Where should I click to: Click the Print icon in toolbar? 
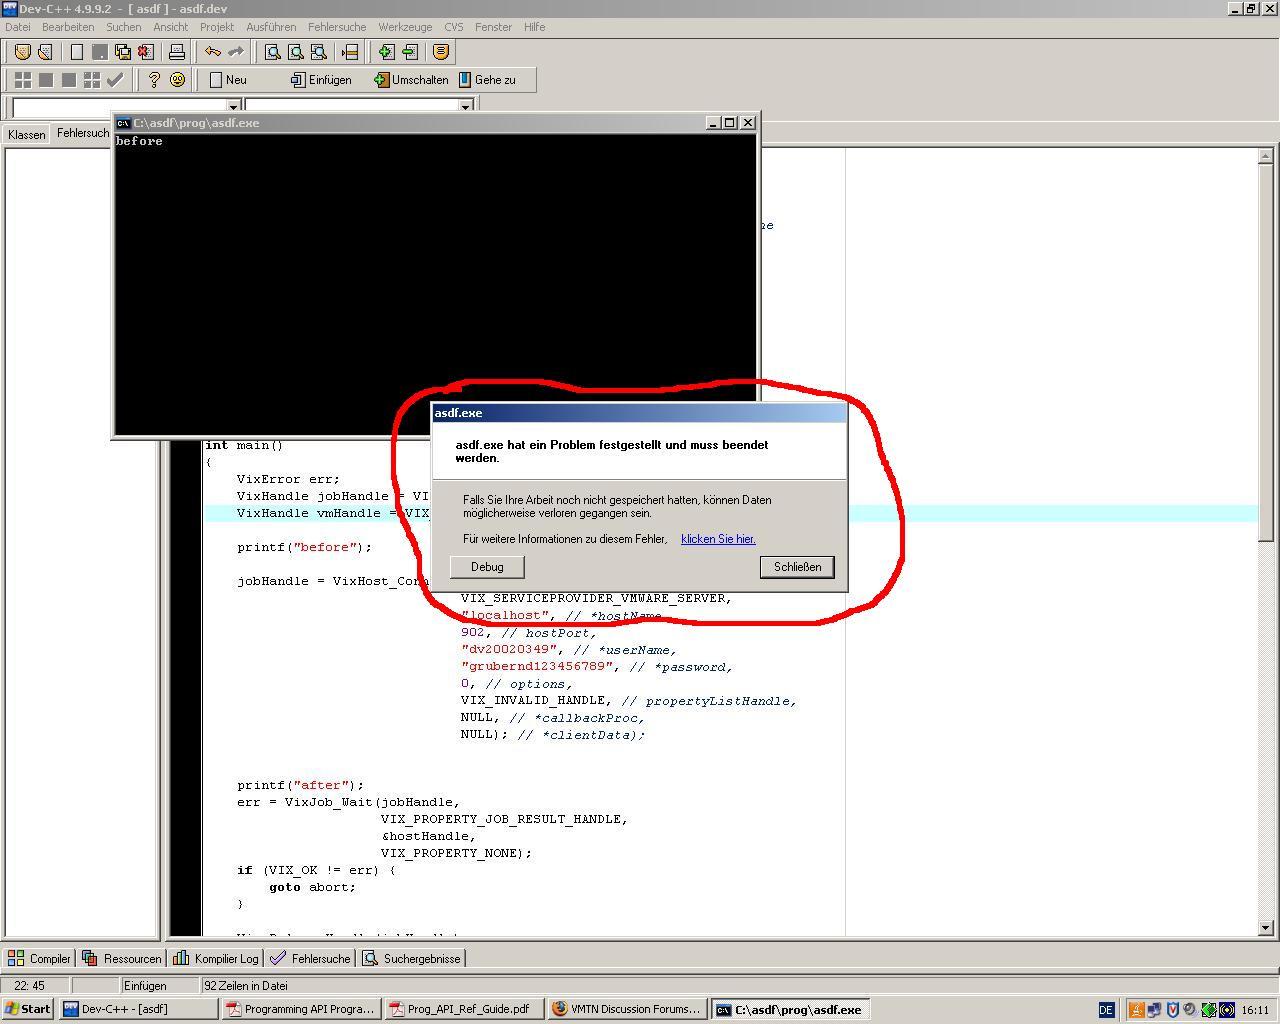click(x=177, y=52)
